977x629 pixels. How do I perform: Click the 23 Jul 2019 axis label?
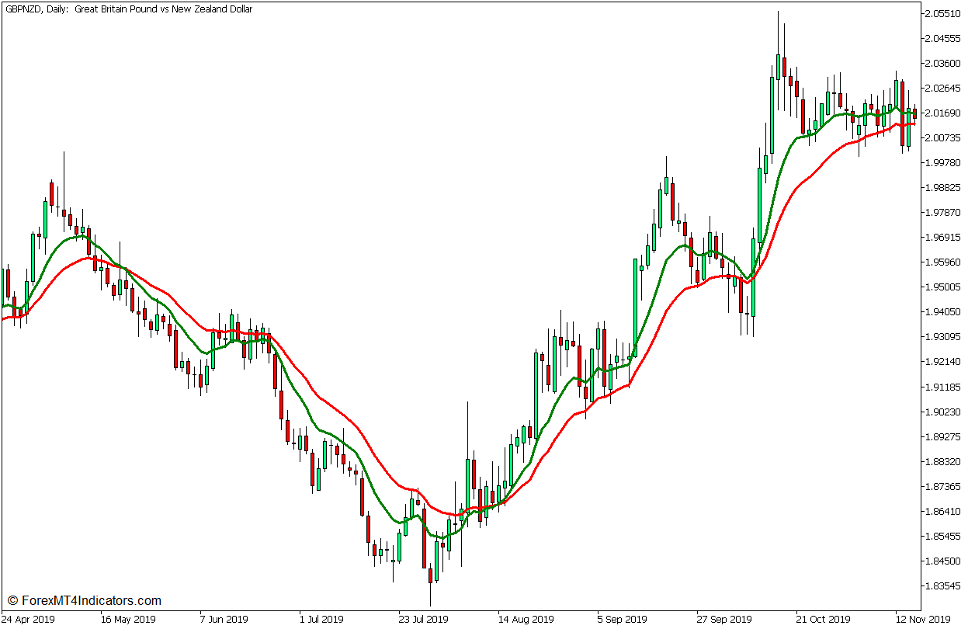(424, 620)
